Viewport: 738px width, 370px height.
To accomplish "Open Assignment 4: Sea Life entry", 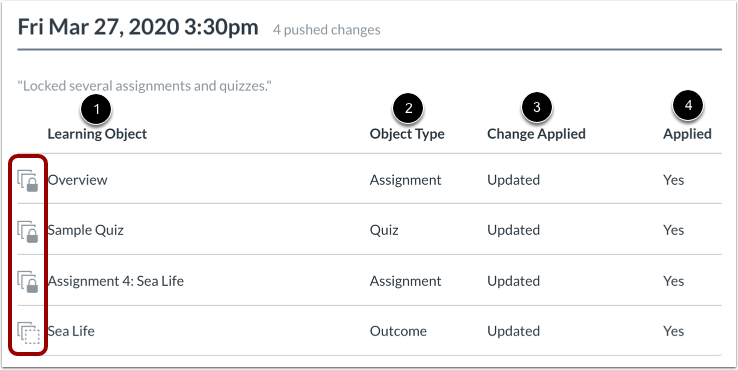I will [x=116, y=281].
